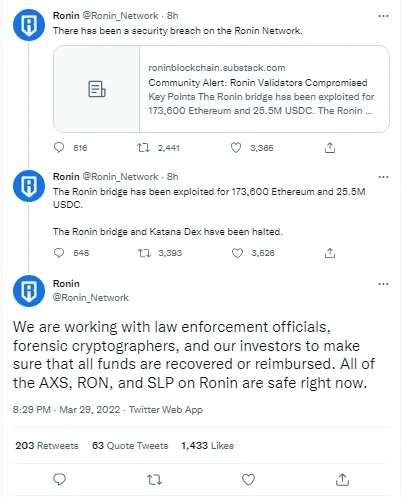Open more options on second tweet
Viewport: 405px width, 497px height.
383,177
